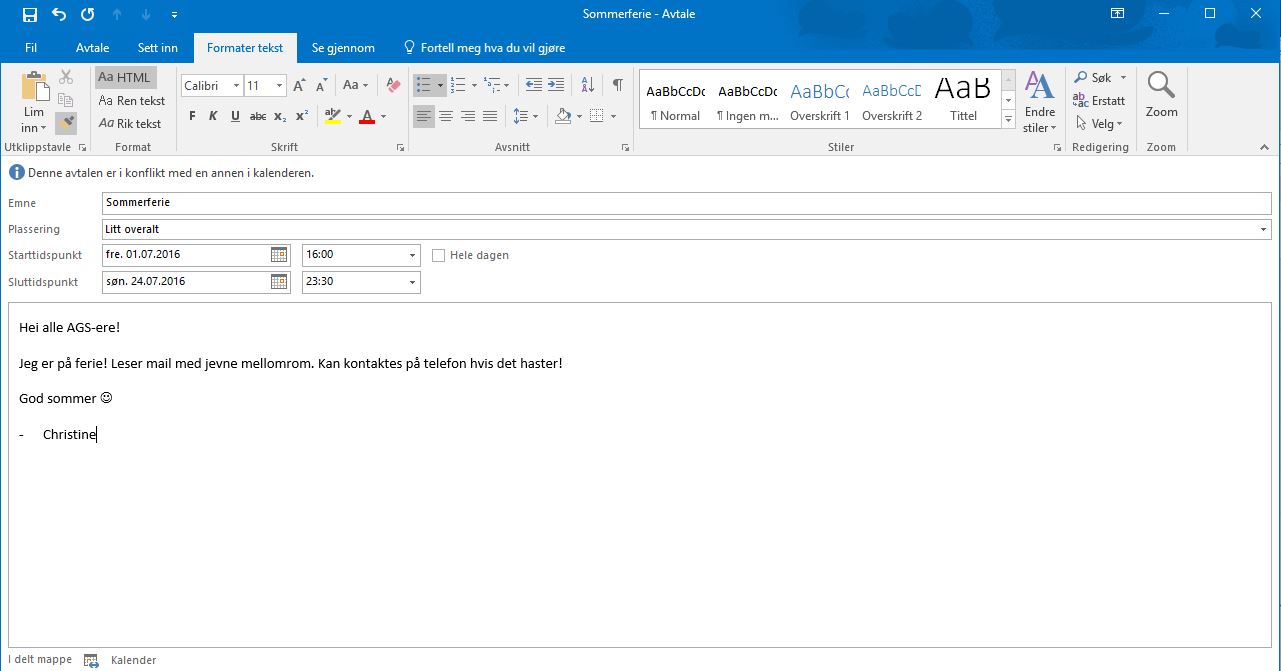Switch format to Ren tekst
The height and width of the screenshot is (671, 1281).
click(132, 101)
